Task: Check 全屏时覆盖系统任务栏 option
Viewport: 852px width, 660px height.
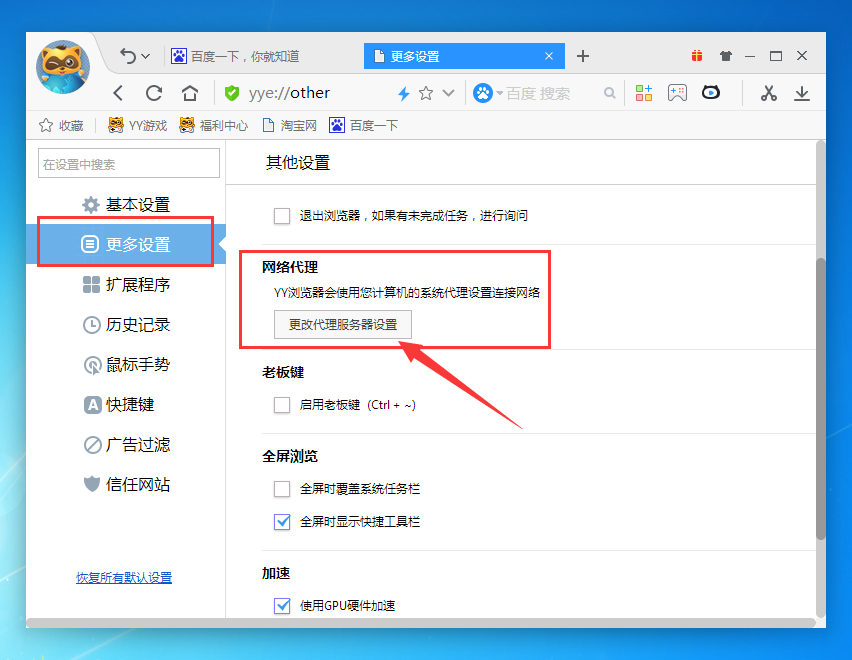Action: click(x=283, y=489)
